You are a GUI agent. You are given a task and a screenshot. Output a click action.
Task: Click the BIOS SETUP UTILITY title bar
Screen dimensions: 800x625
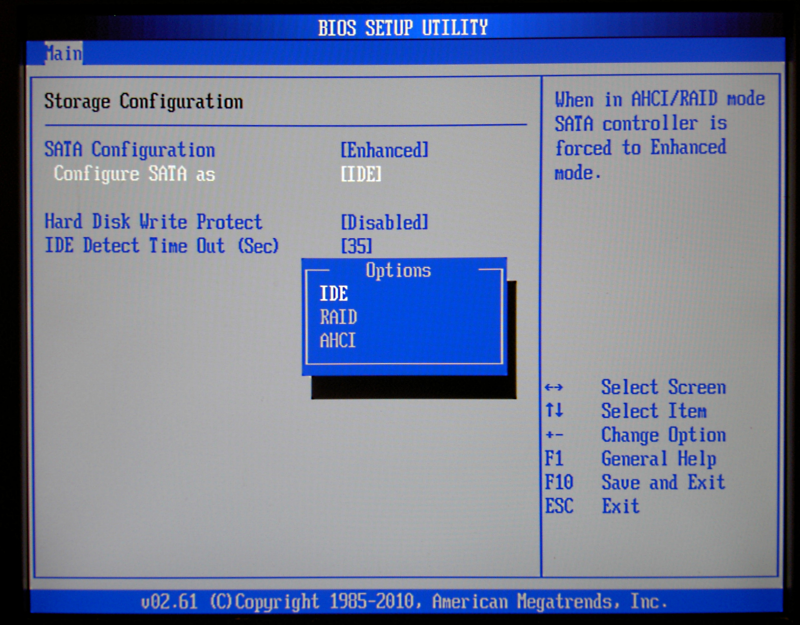tap(400, 26)
